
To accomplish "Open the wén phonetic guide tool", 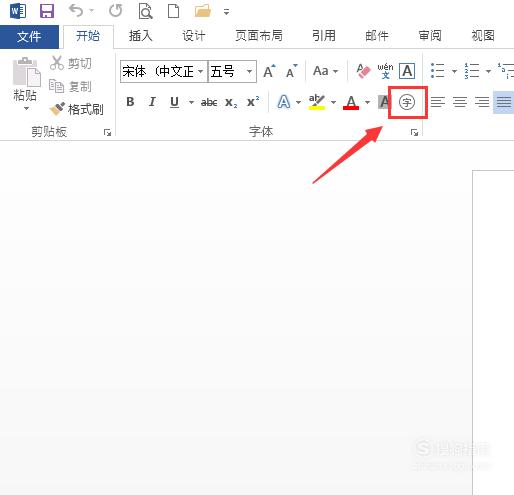I will pyautogui.click(x=385, y=71).
